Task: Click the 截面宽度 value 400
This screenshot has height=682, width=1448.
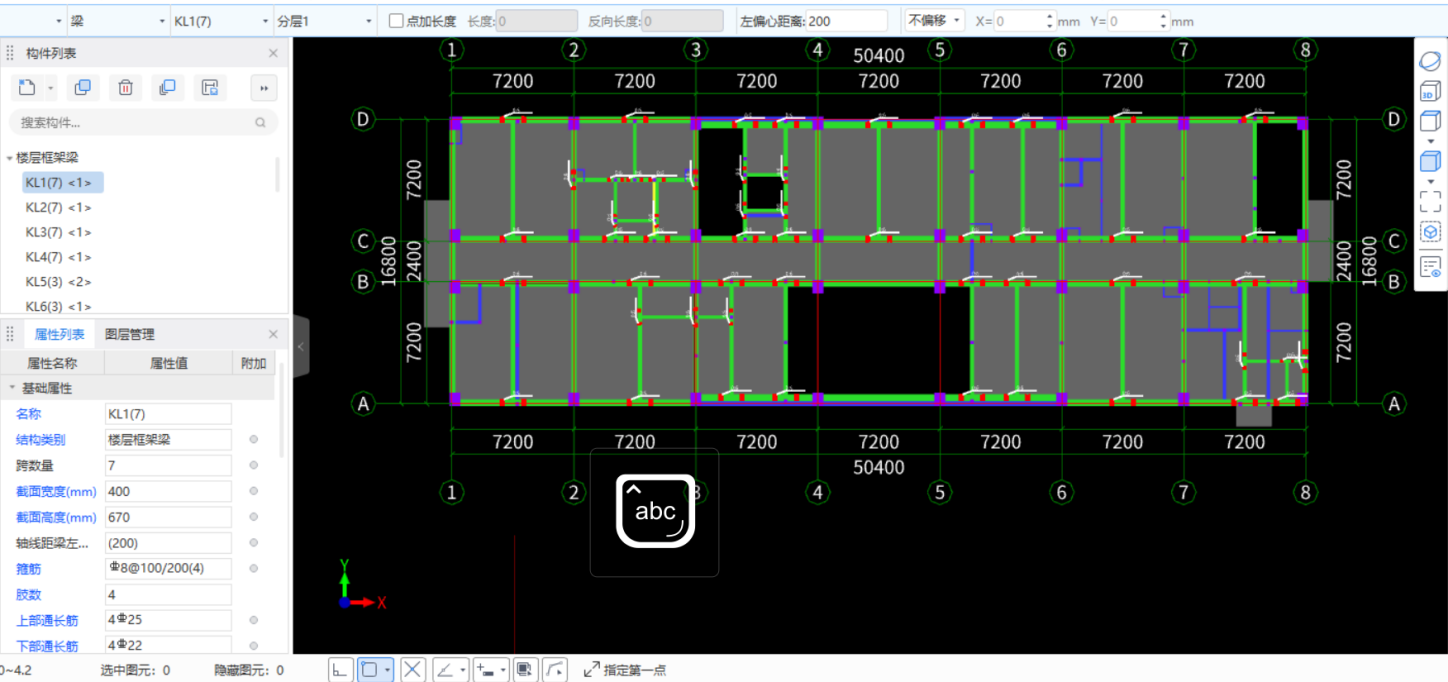Action: (168, 491)
